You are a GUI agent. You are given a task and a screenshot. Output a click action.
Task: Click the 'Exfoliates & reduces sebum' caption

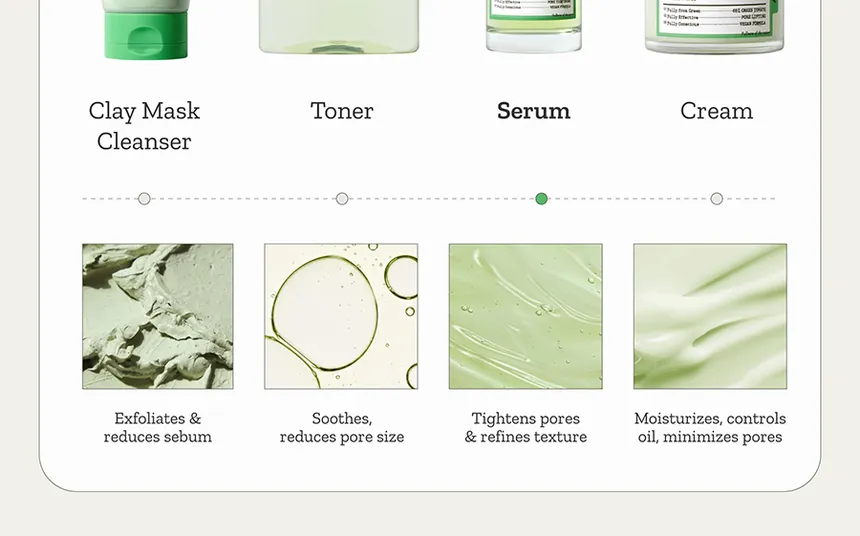158,427
